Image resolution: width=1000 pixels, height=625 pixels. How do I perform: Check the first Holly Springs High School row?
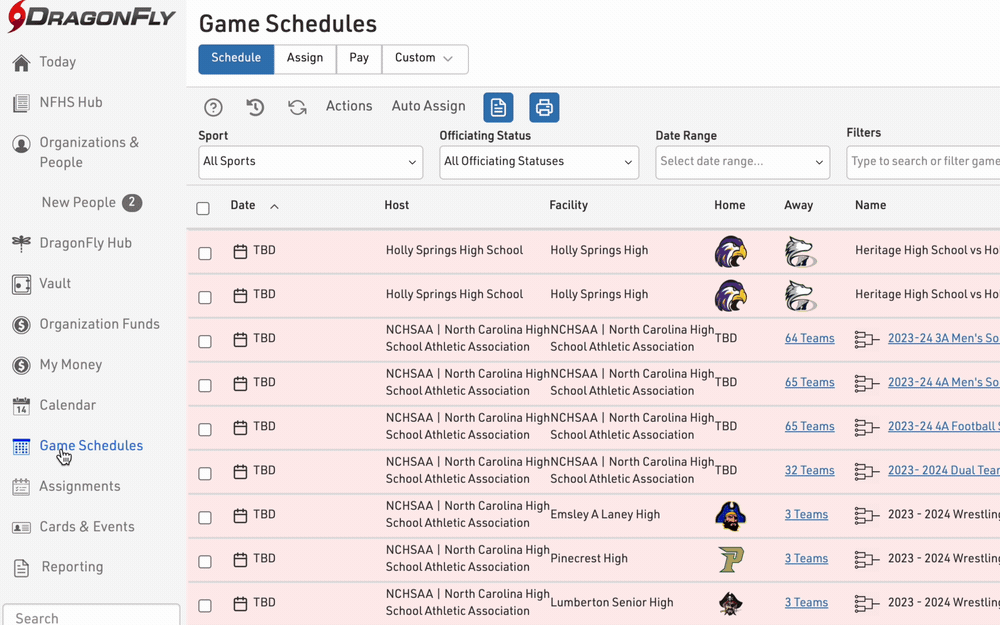pyautogui.click(x=205, y=253)
